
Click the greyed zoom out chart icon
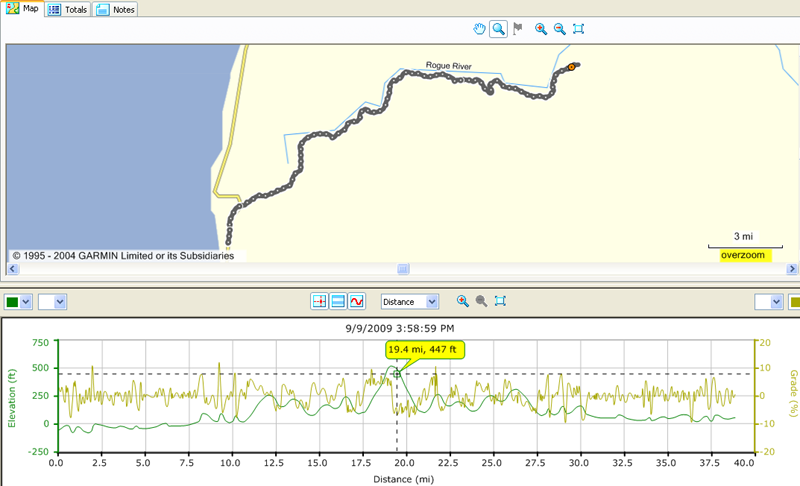coord(481,301)
